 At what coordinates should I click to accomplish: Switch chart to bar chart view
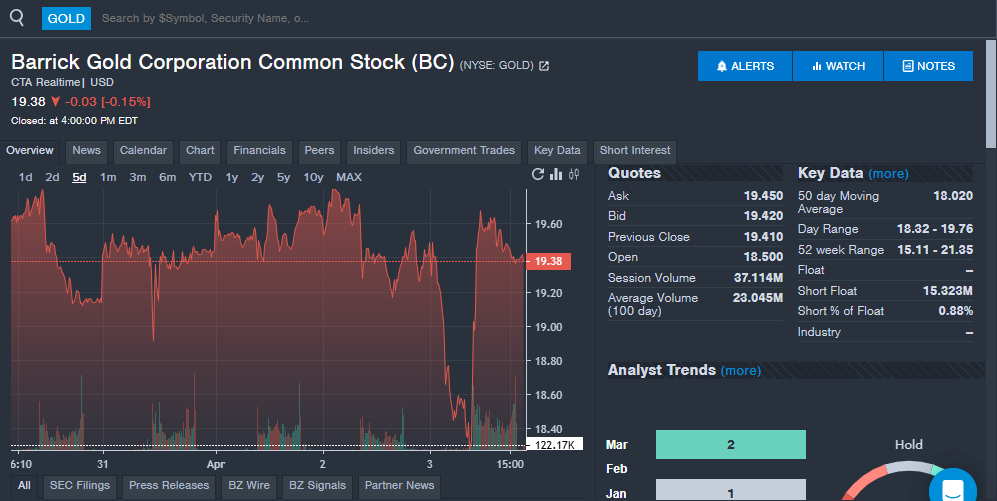pos(556,175)
